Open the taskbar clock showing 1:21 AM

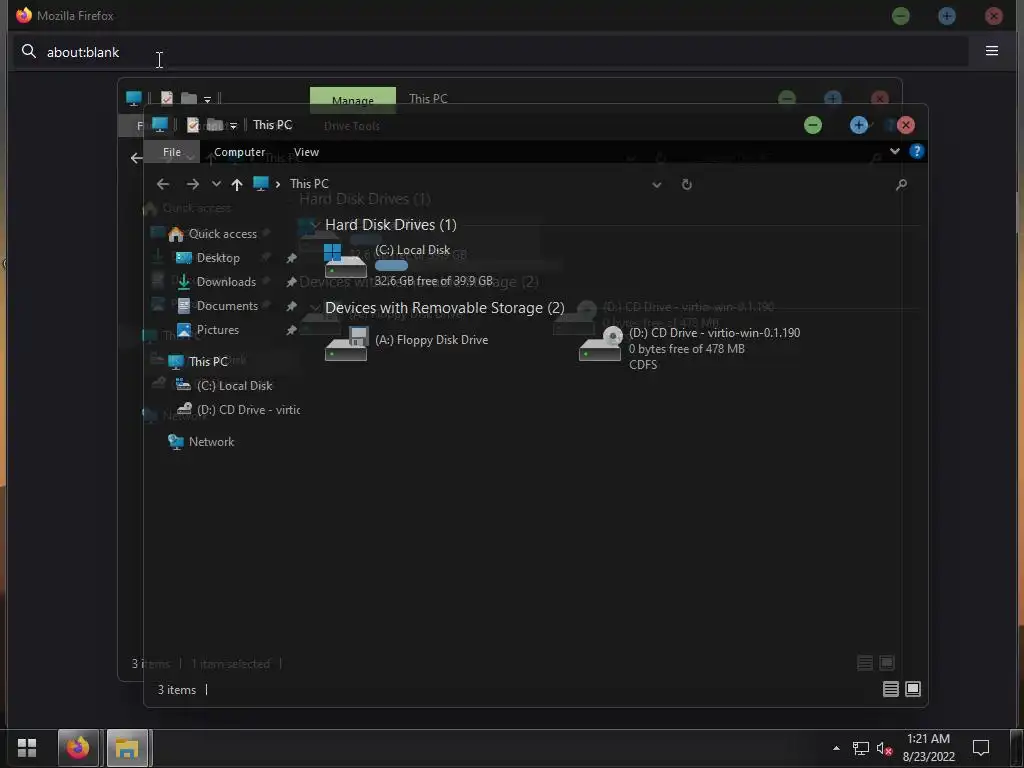929,748
